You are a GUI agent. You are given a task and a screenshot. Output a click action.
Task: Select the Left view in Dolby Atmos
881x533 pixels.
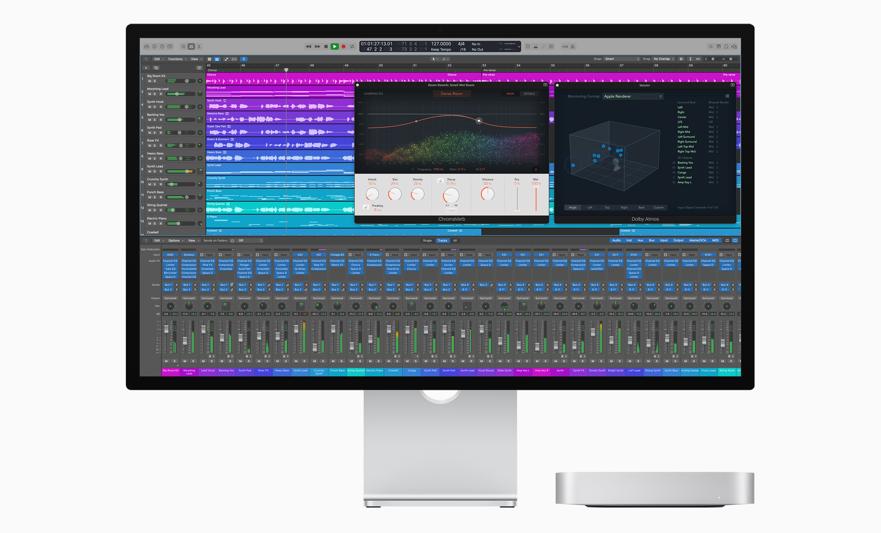pos(590,207)
